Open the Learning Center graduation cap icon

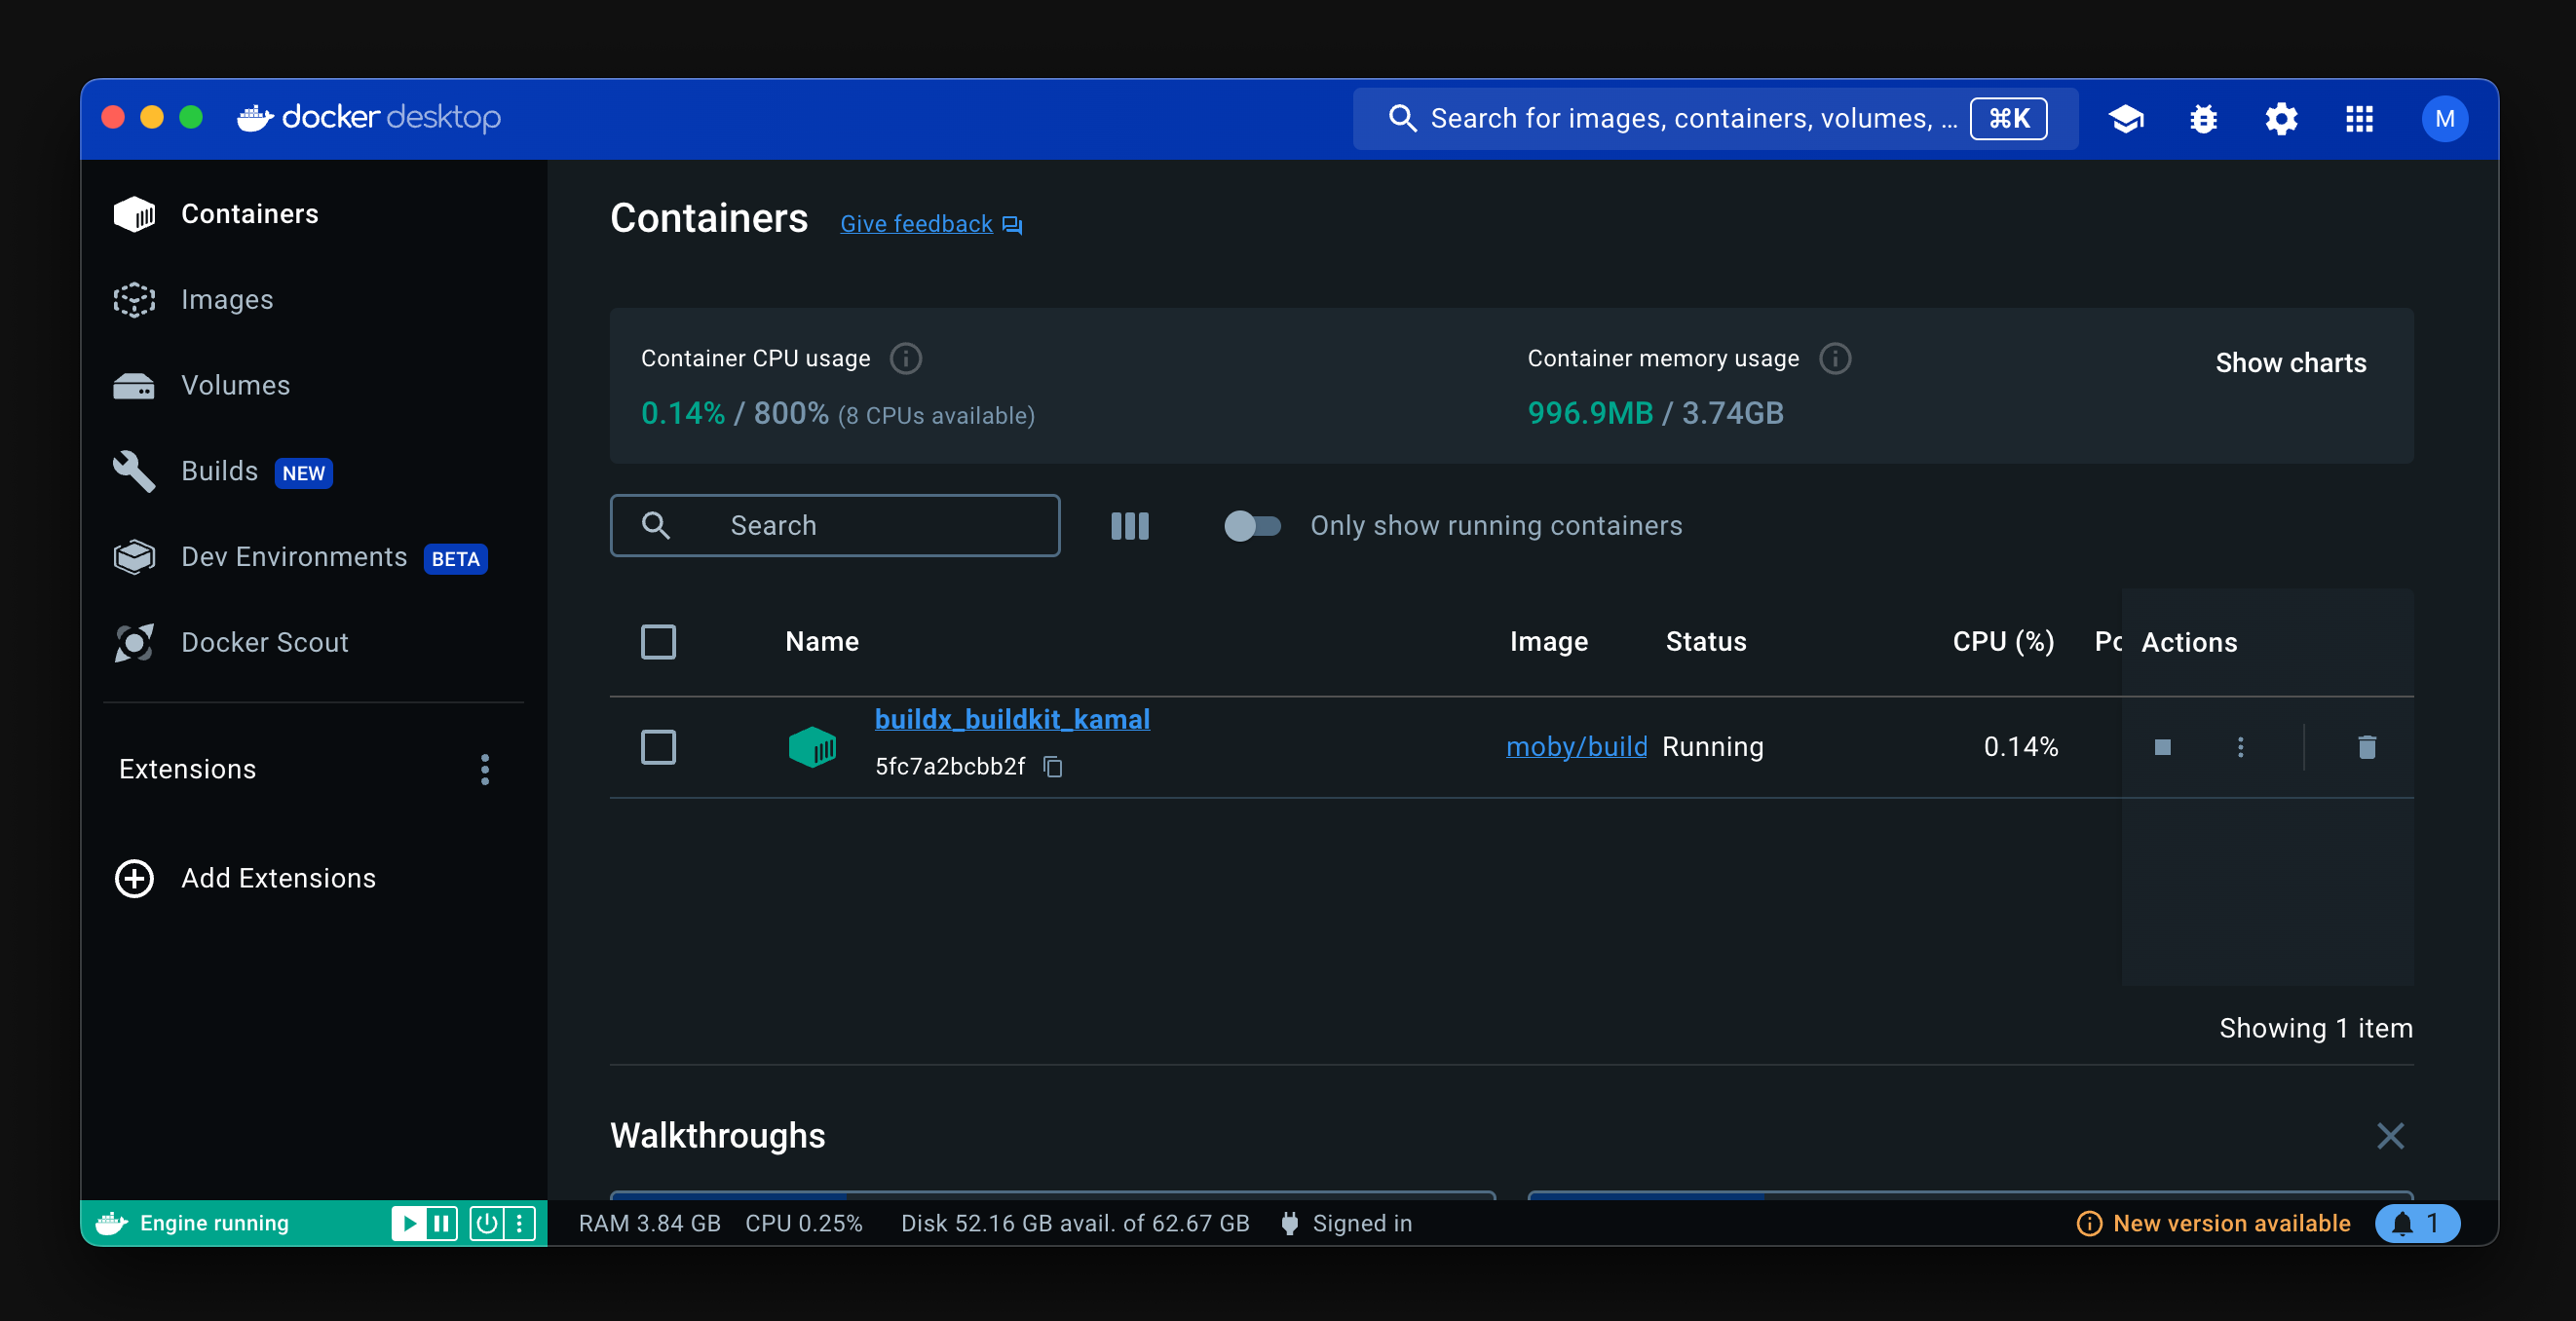coord(2125,119)
